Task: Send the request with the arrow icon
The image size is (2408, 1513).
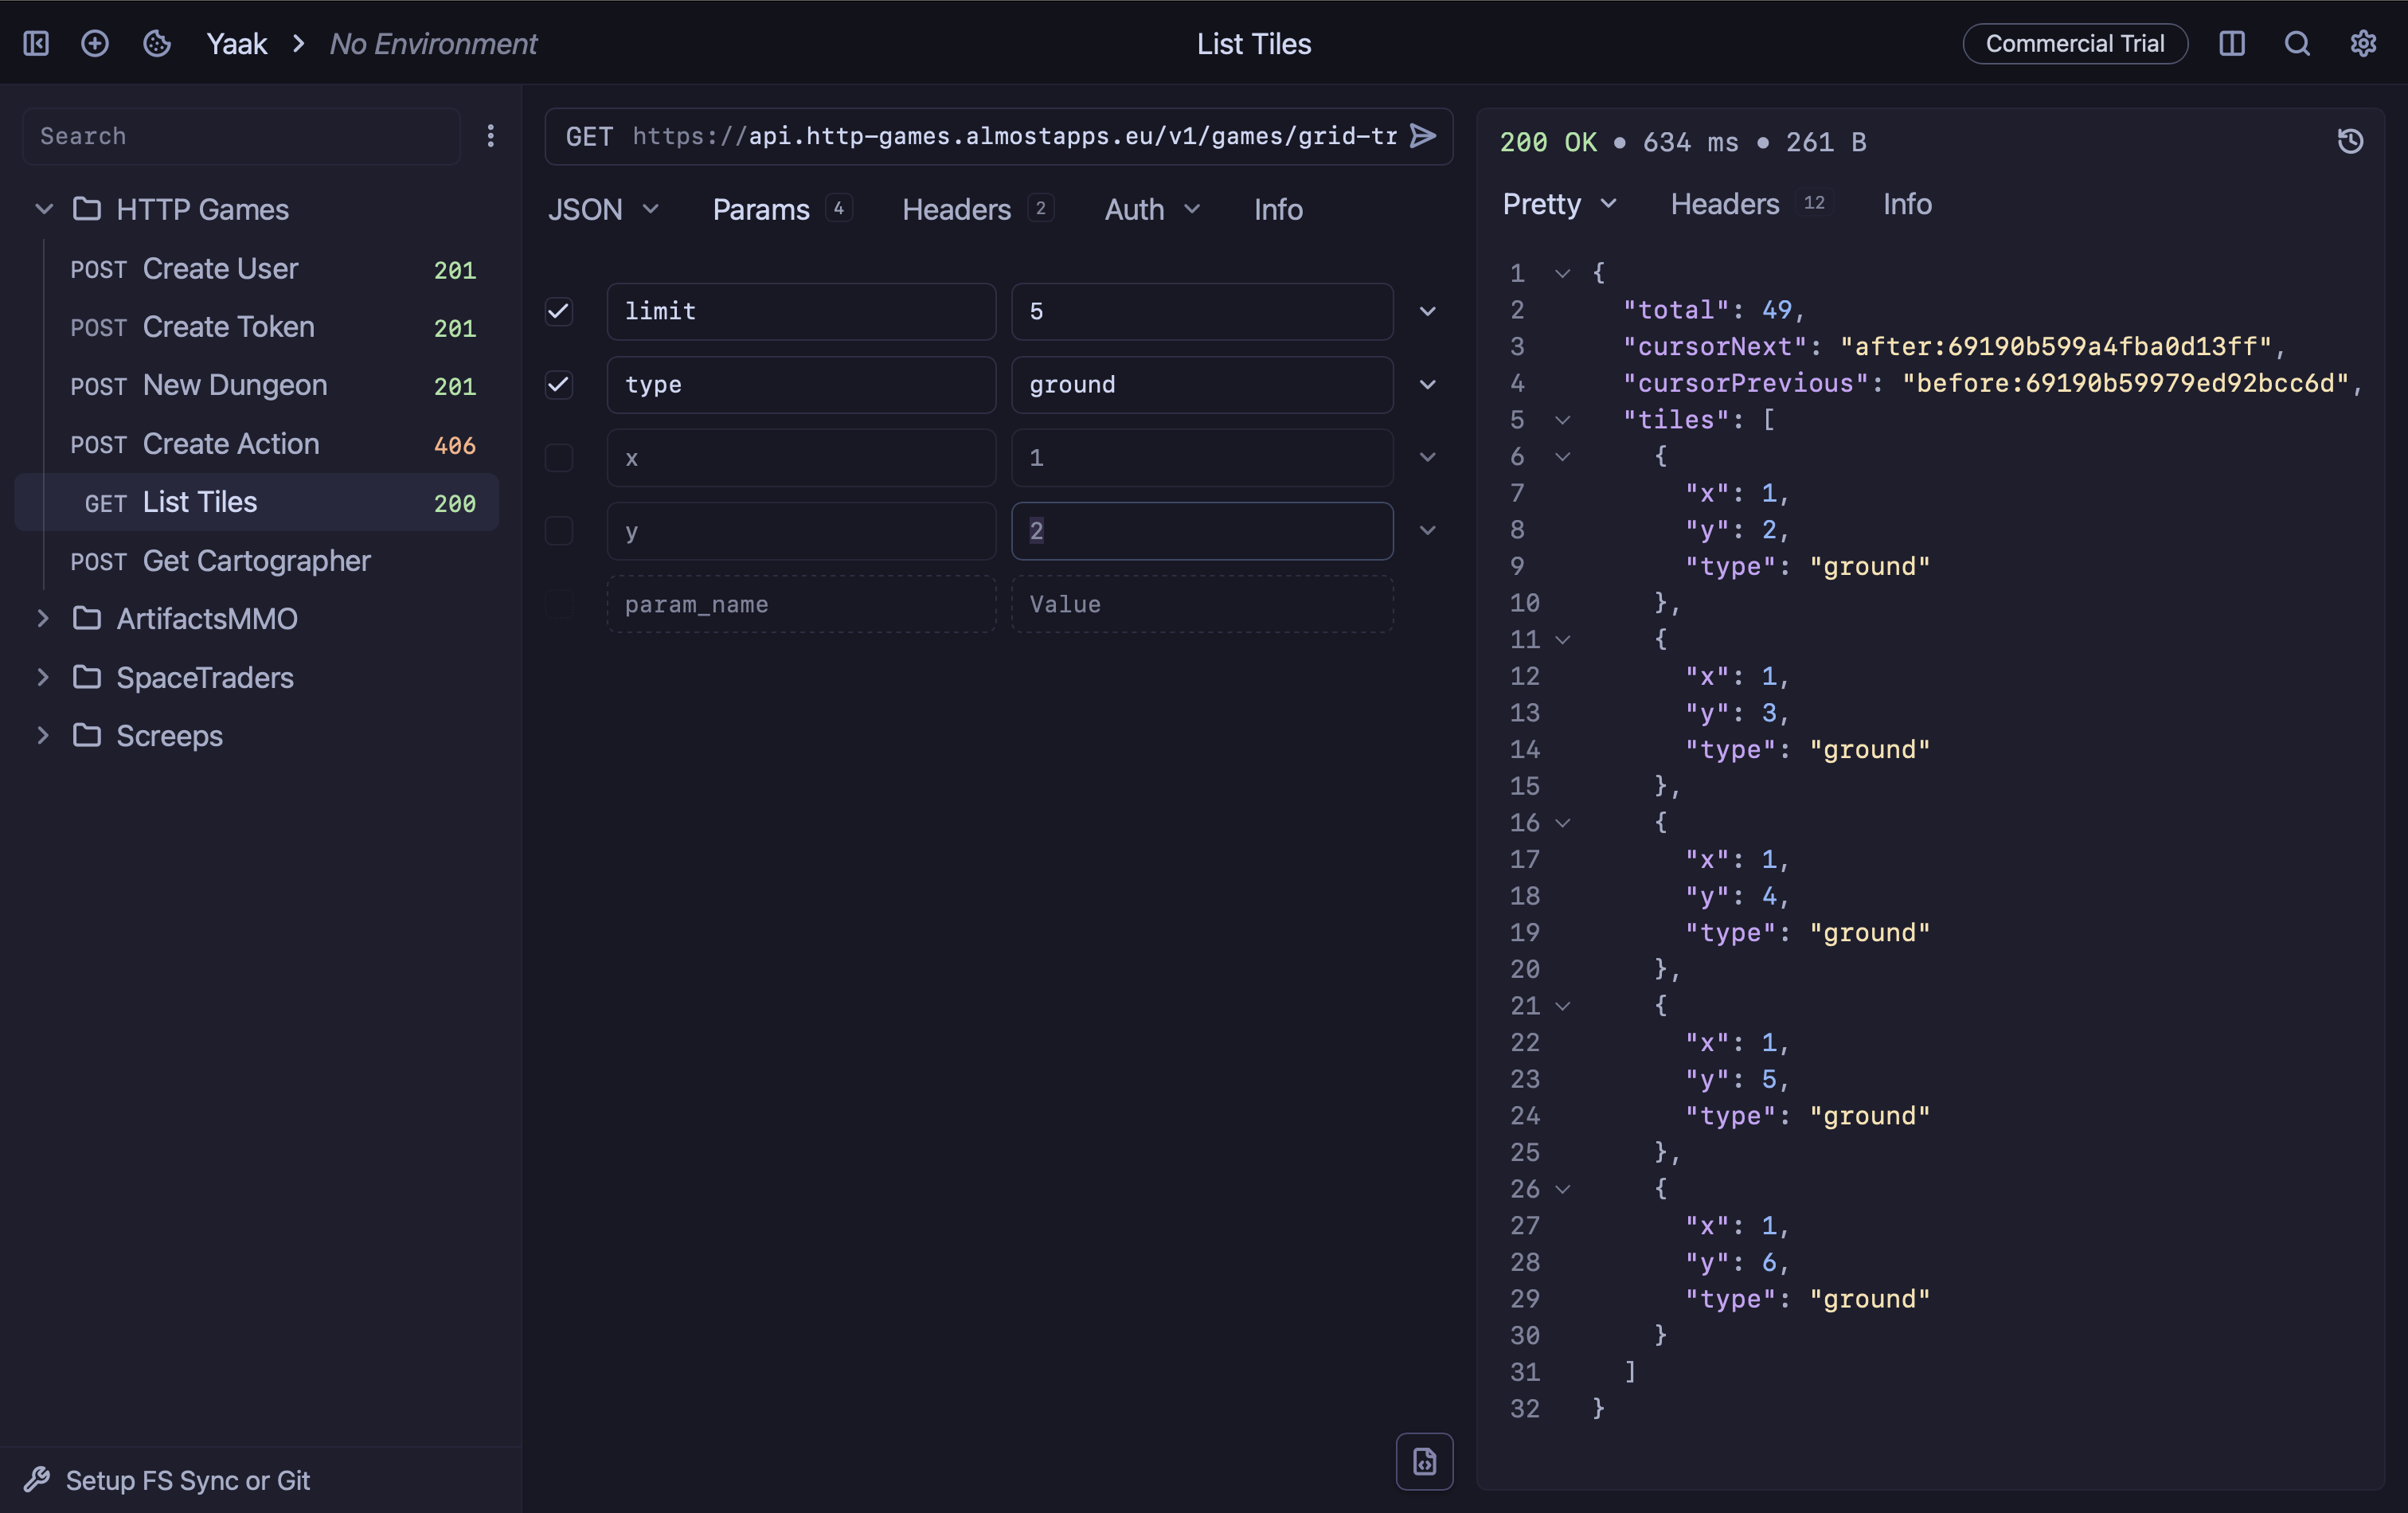Action: 1422,135
